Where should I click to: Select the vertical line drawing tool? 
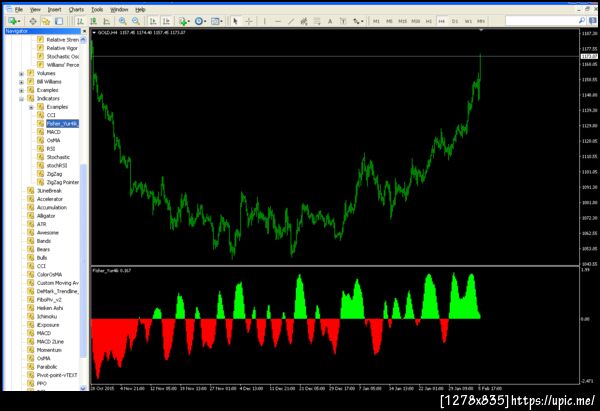(264, 21)
